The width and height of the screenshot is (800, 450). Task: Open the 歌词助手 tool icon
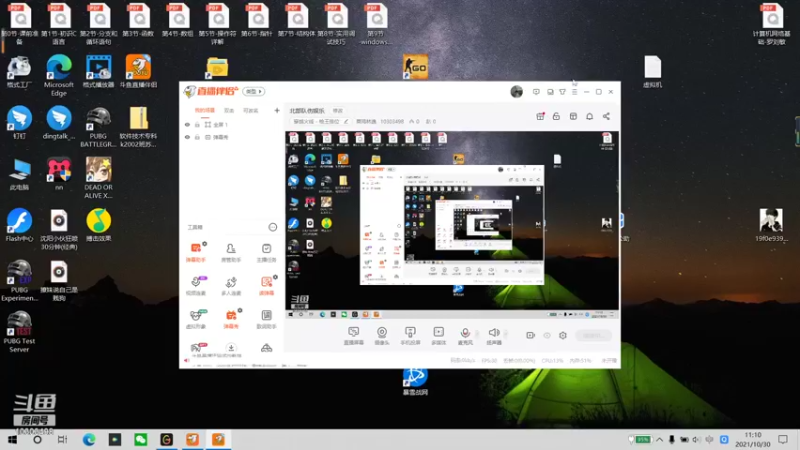(266, 319)
